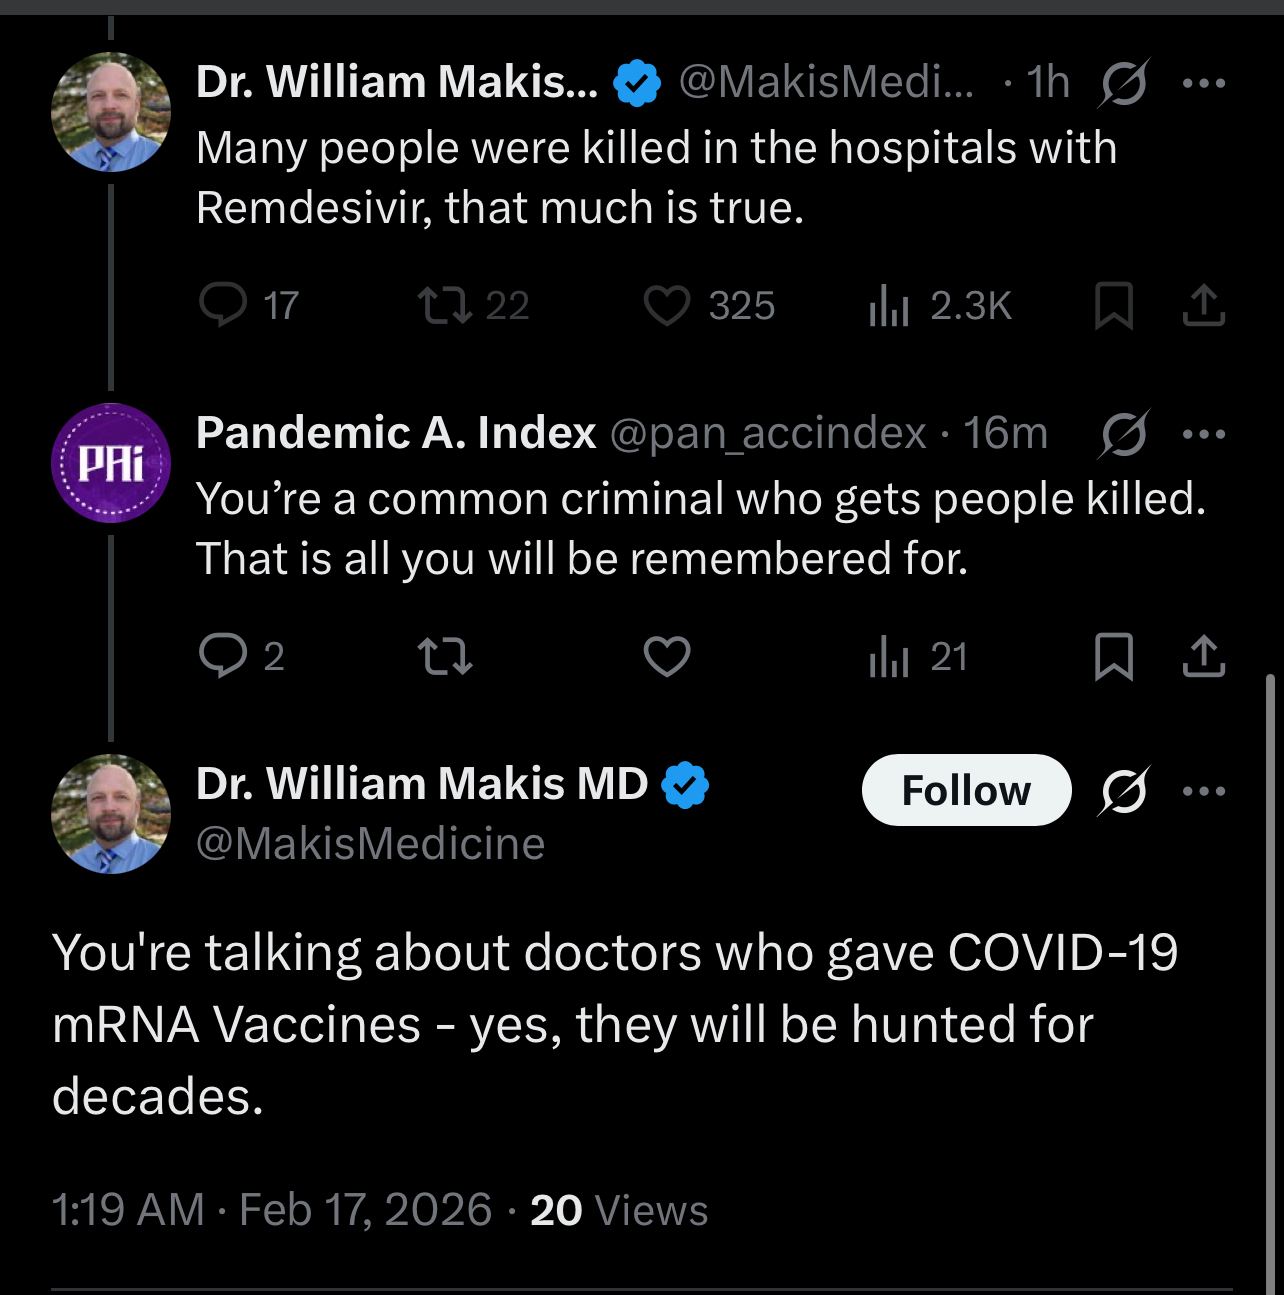
Task: Open more options on the first tweet
Action: pyautogui.click(x=1203, y=83)
